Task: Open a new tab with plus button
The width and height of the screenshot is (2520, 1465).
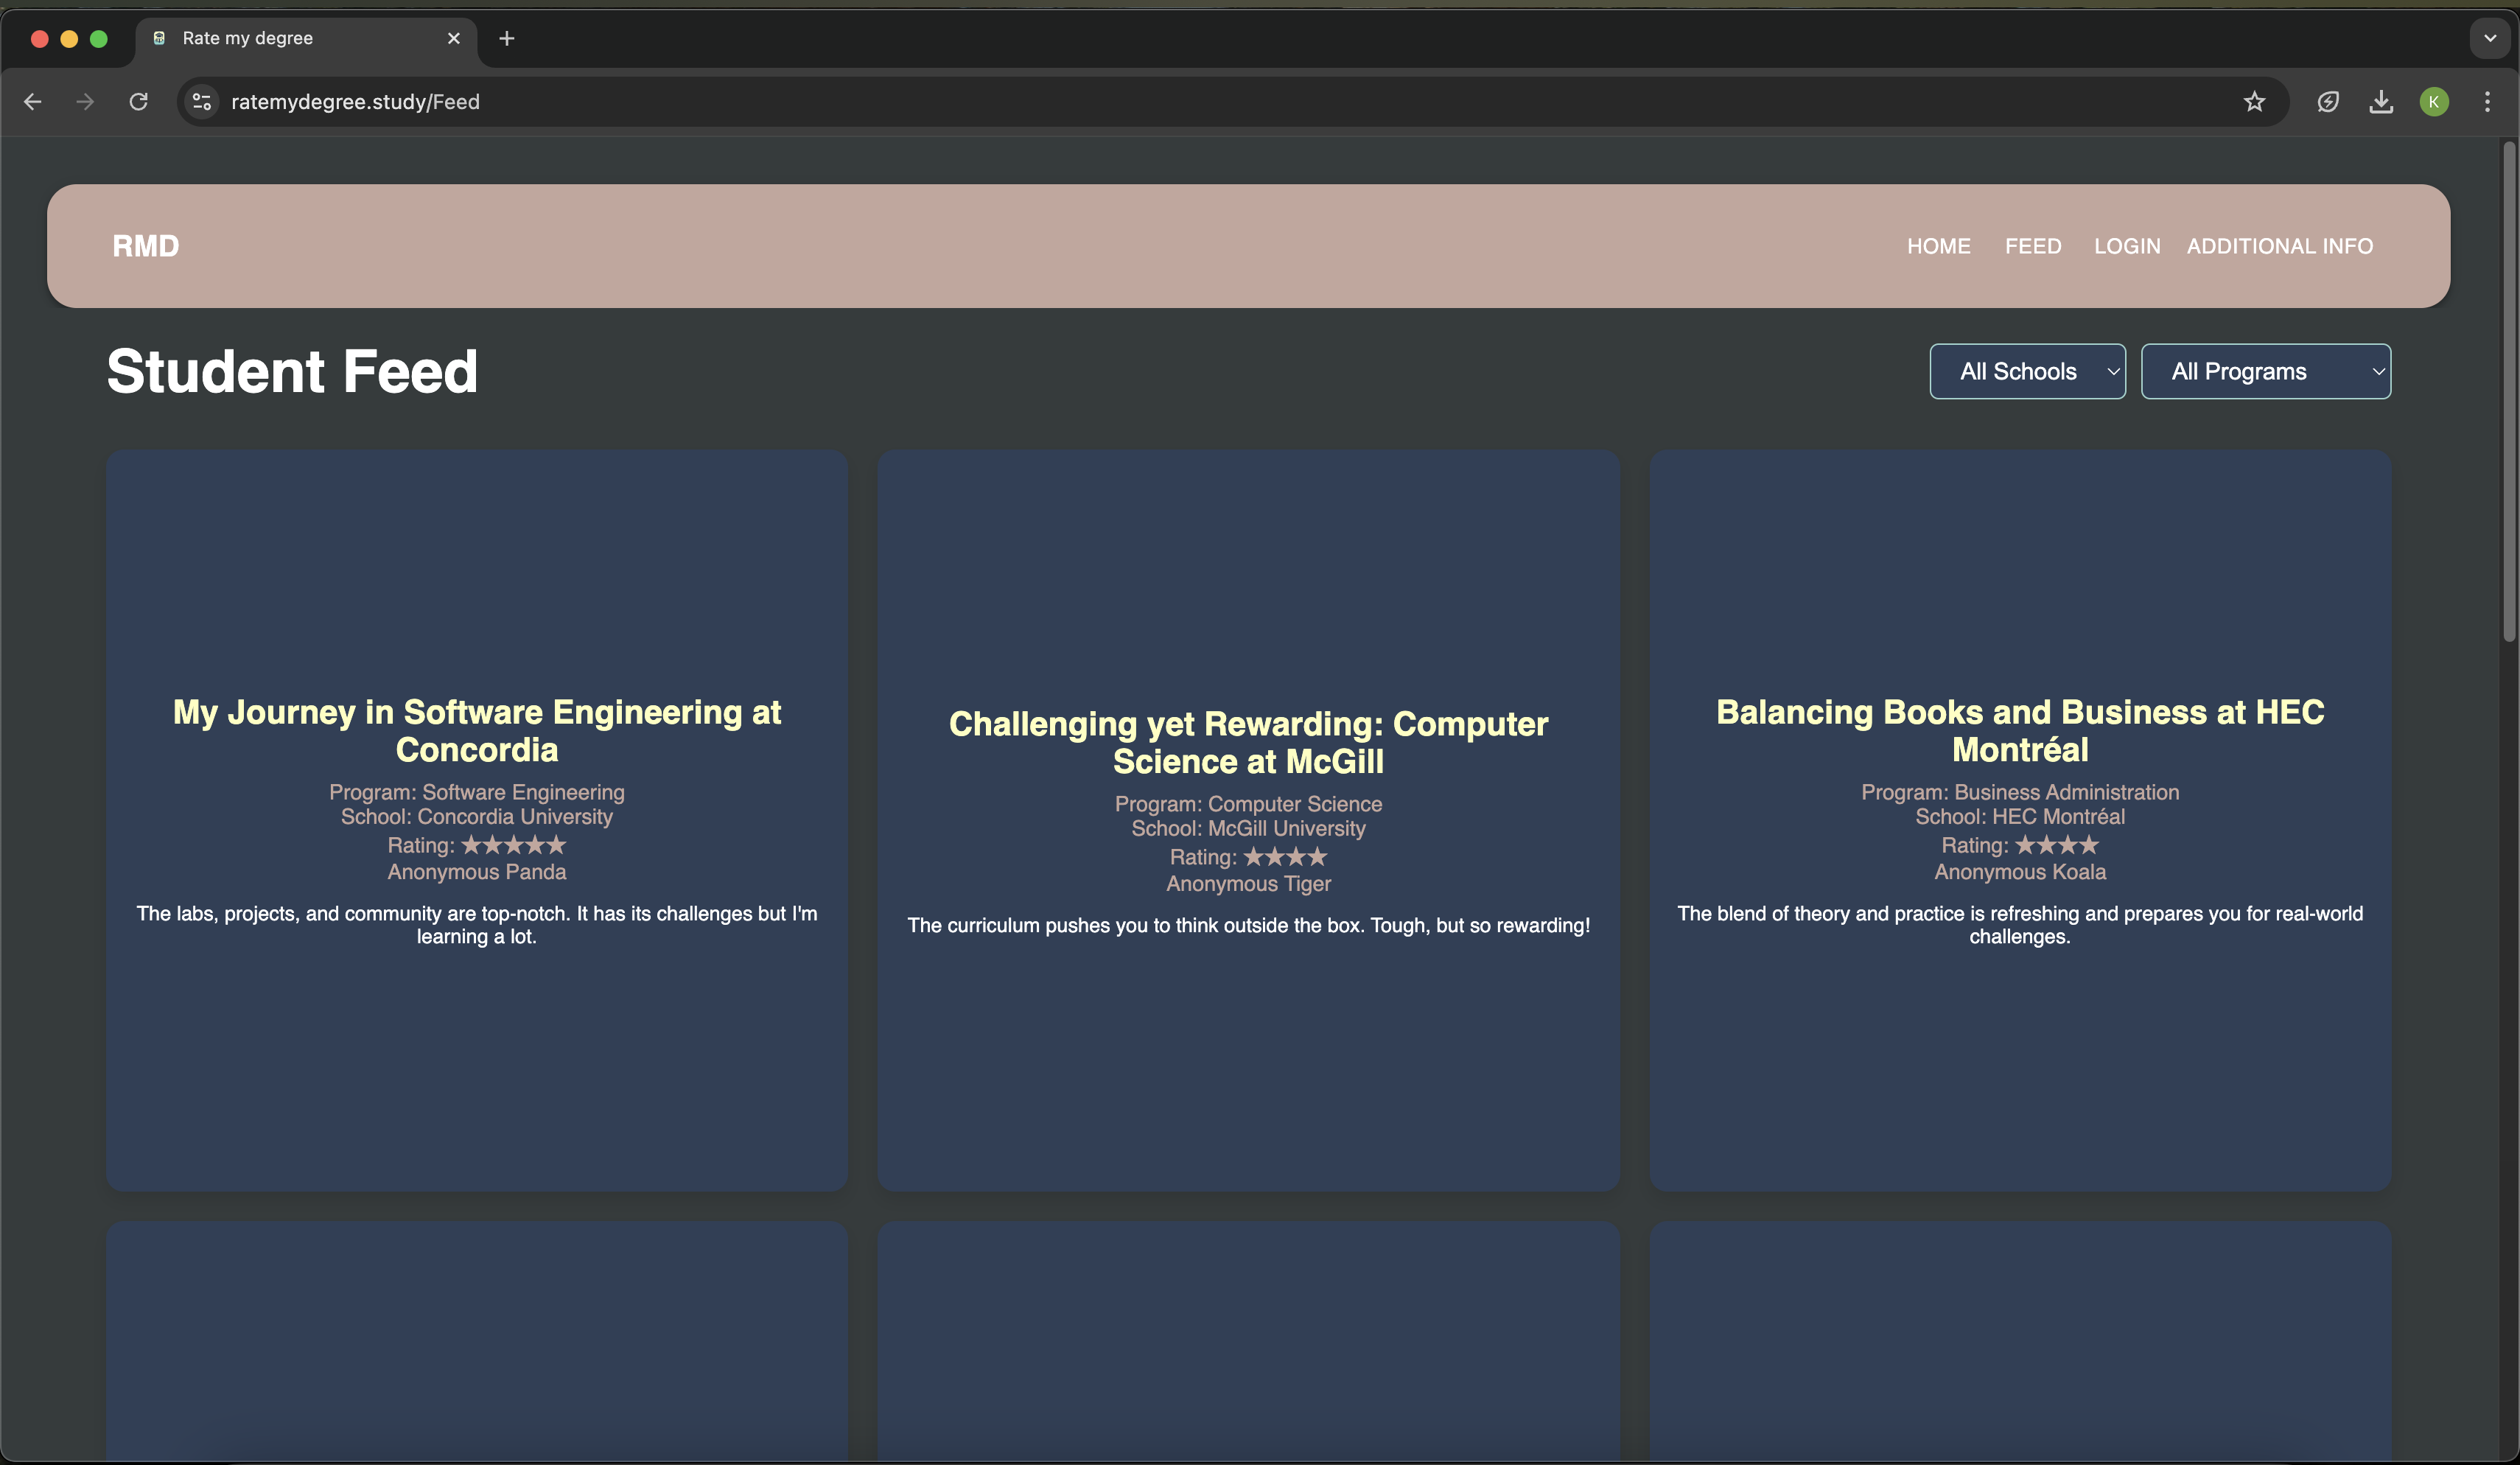Action: tap(507, 38)
